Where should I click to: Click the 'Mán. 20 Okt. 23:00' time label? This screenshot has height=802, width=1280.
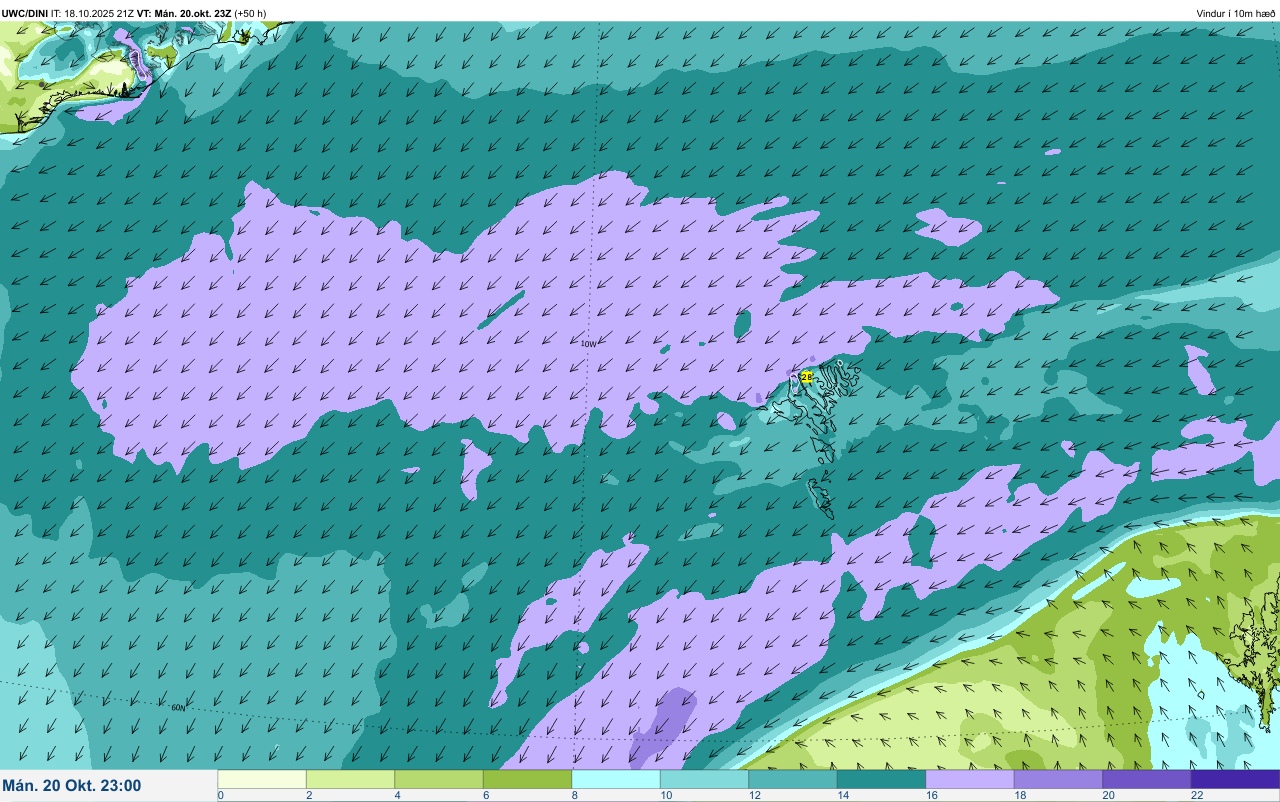pos(72,786)
